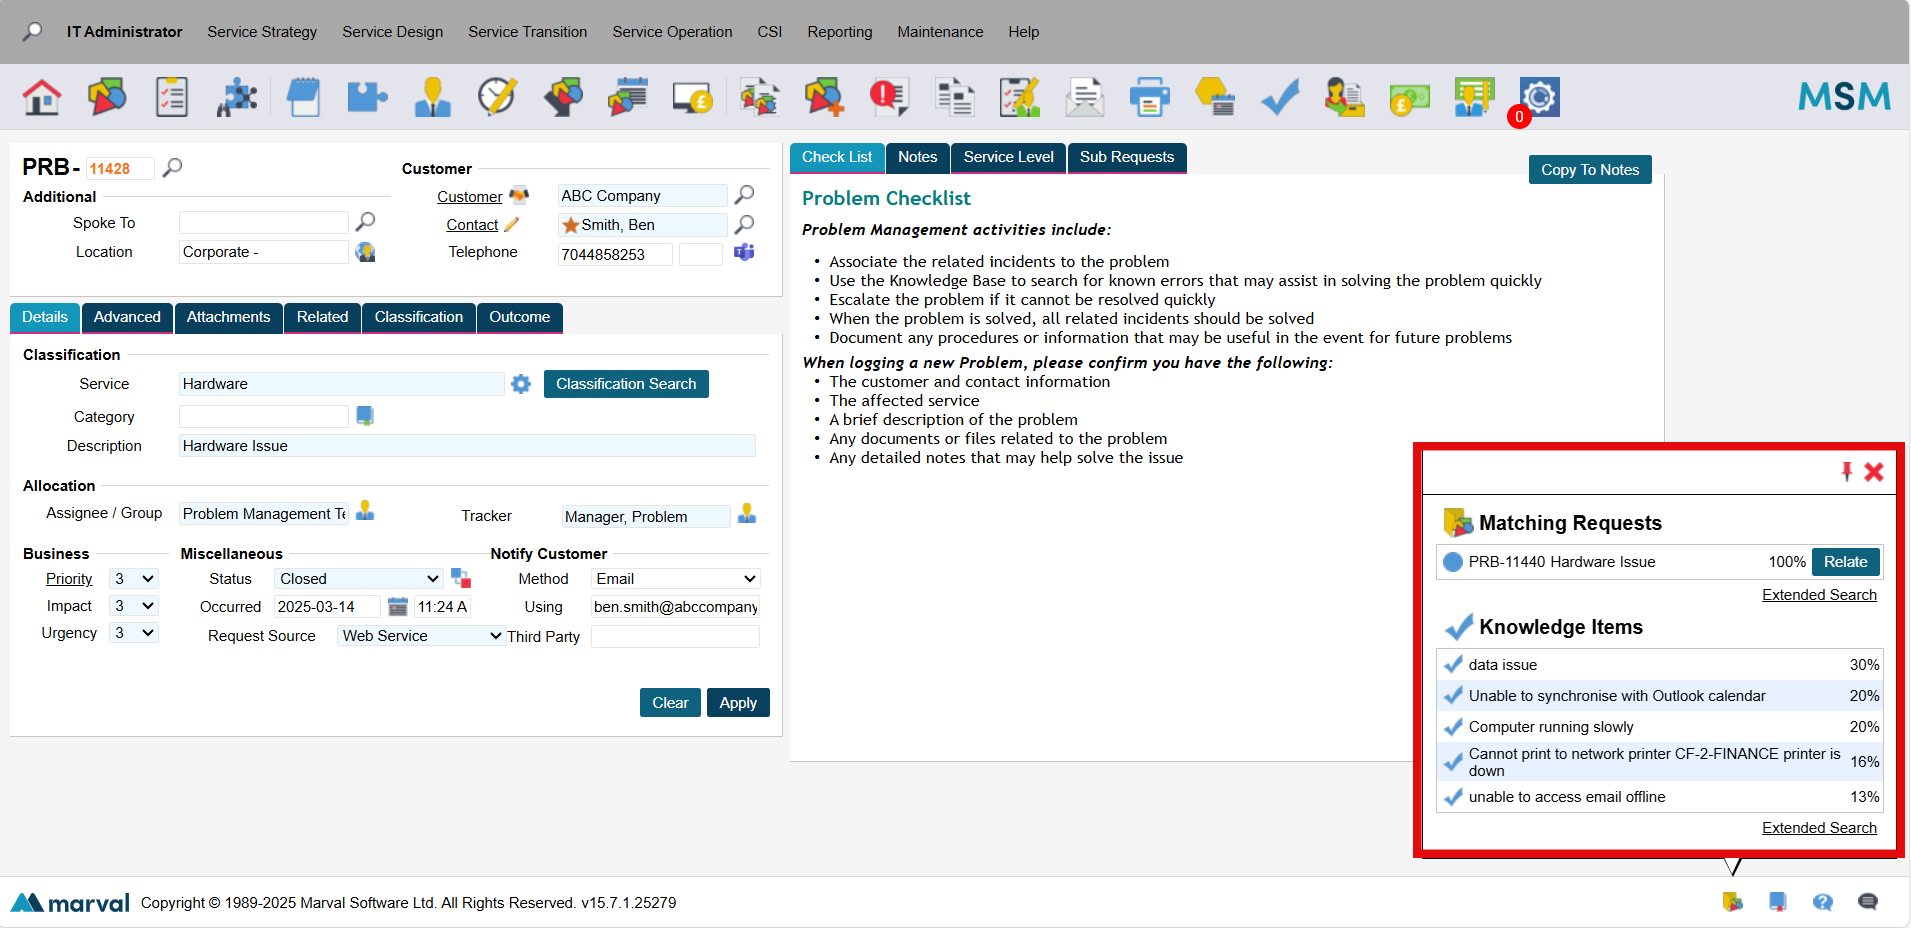Screen dimensions: 1911x928
Task: Pin the Matching Requests popup
Action: (x=1846, y=472)
